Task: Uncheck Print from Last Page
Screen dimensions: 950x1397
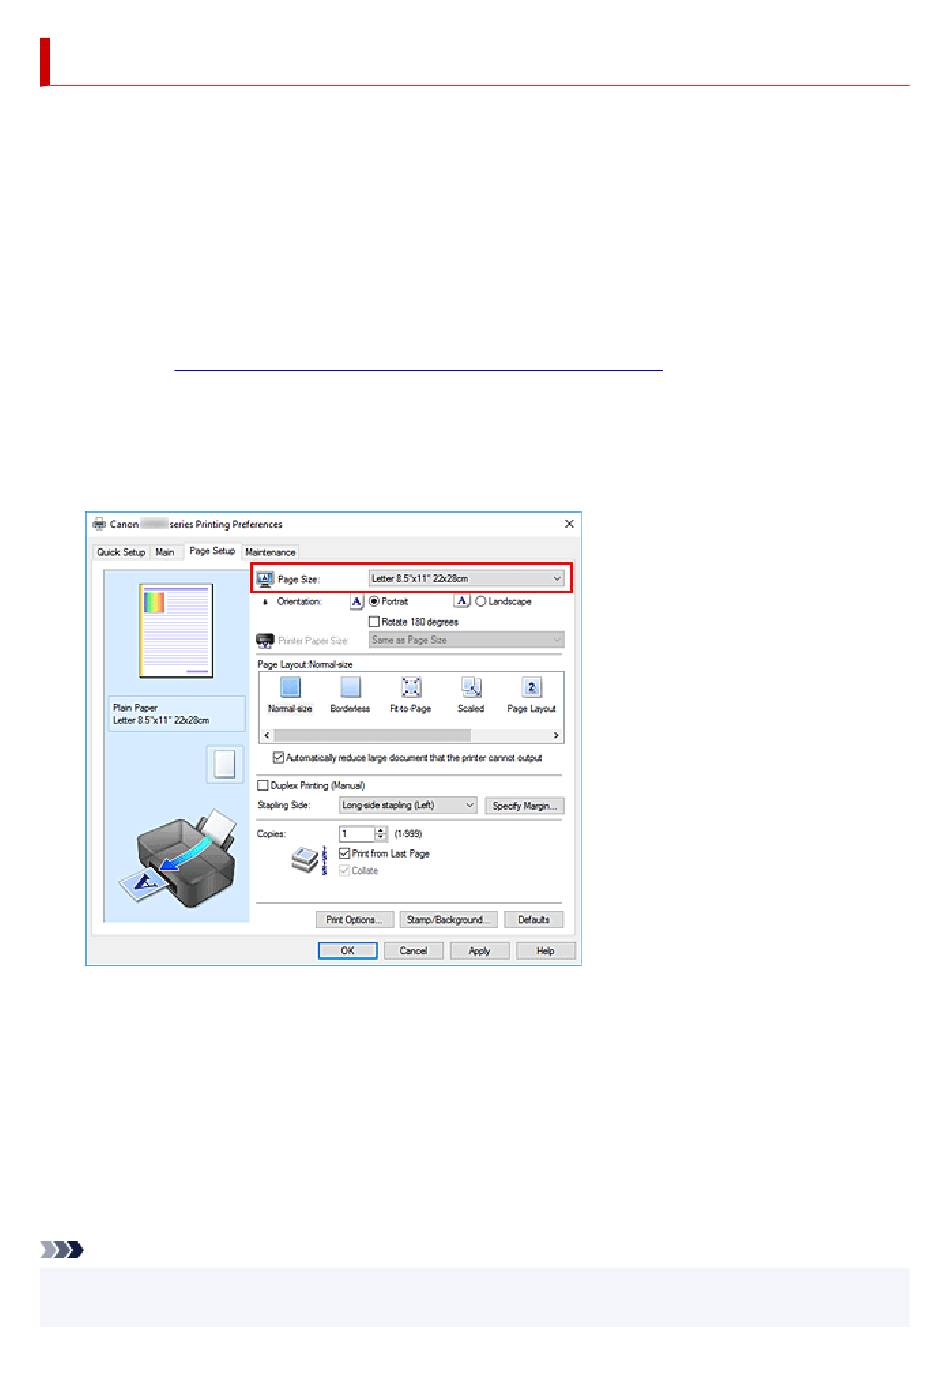Action: click(x=345, y=854)
